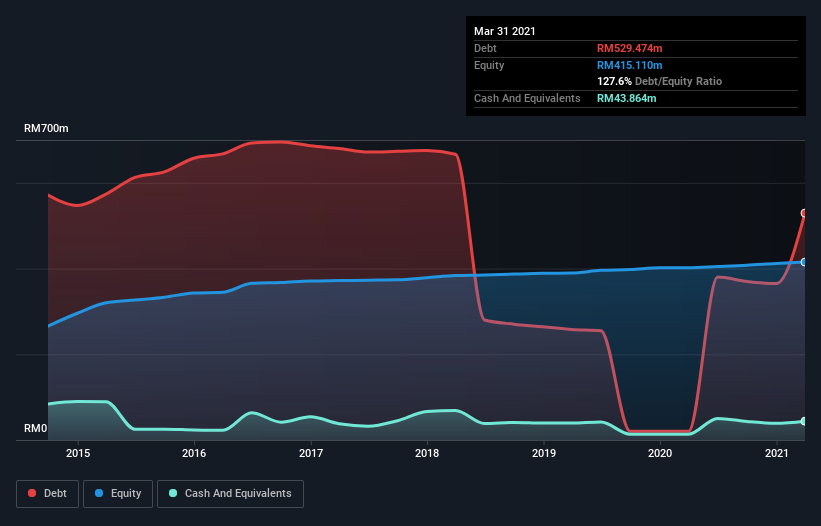Click the red Debt legend dot
This screenshot has width=821, height=526.
point(32,493)
